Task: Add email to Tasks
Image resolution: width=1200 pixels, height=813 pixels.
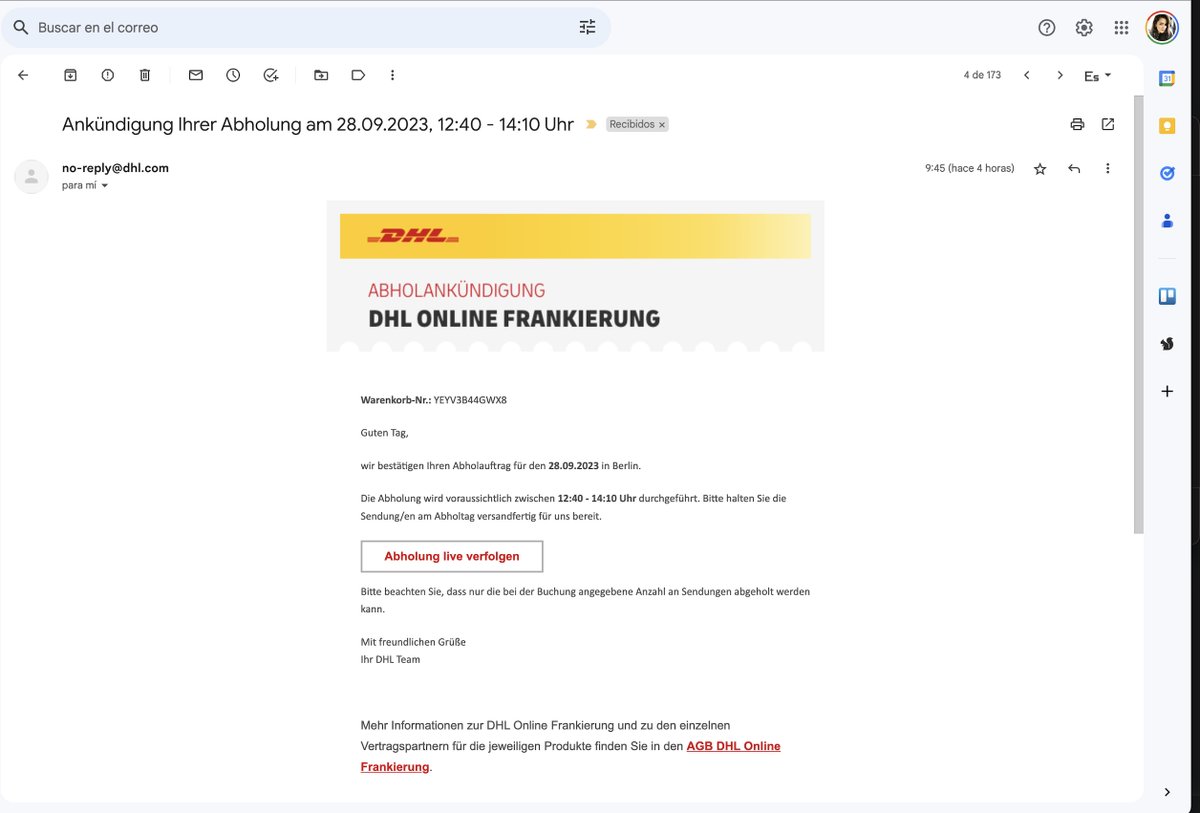Action: click(271, 75)
